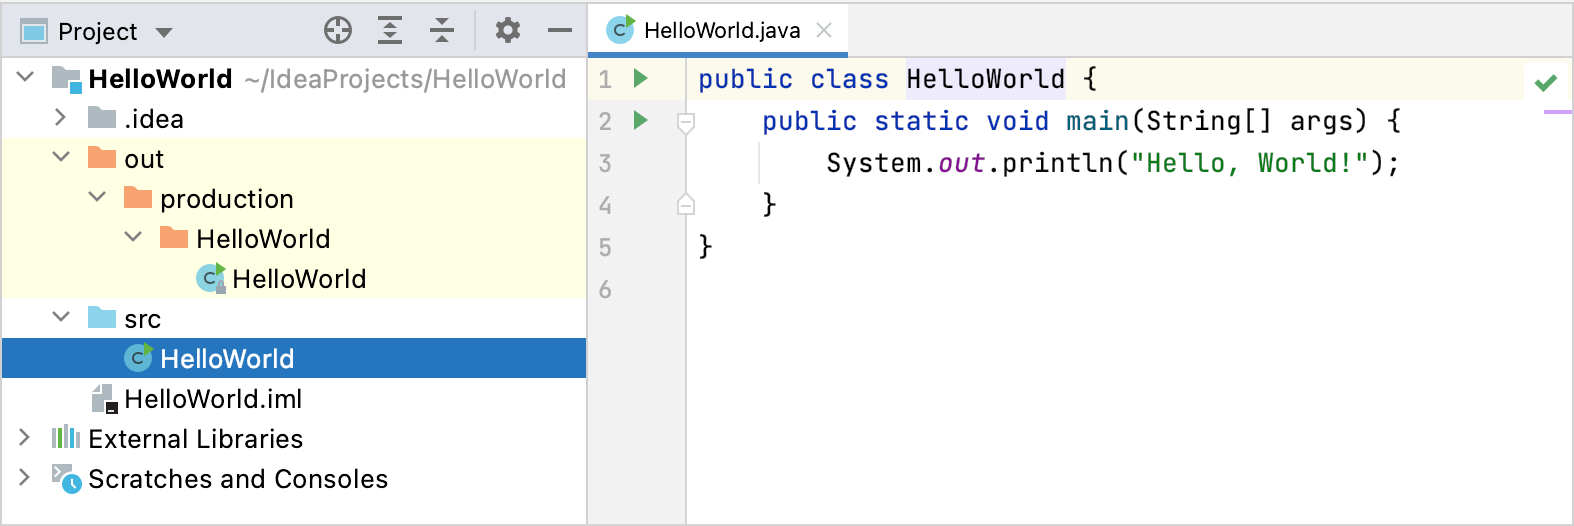This screenshot has height=526, width=1574.
Task: Click line number 3 in the gutter
Action: pyautogui.click(x=605, y=163)
